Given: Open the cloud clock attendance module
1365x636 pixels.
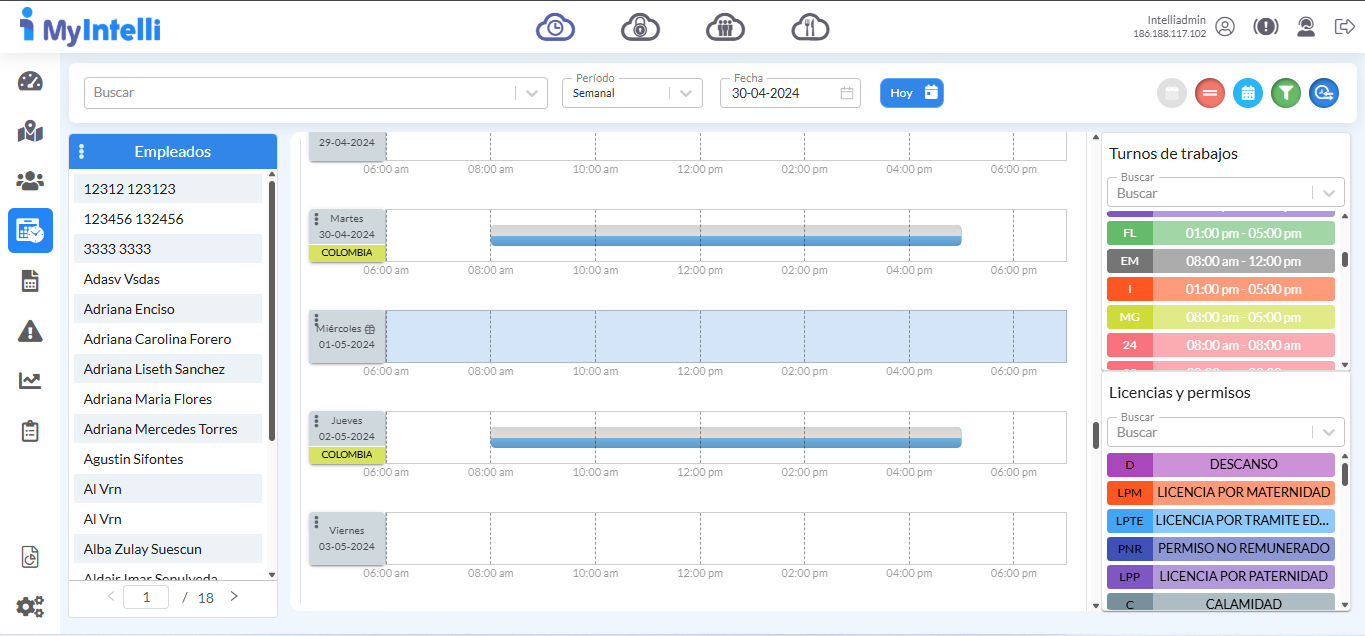Looking at the screenshot, I should click(555, 27).
